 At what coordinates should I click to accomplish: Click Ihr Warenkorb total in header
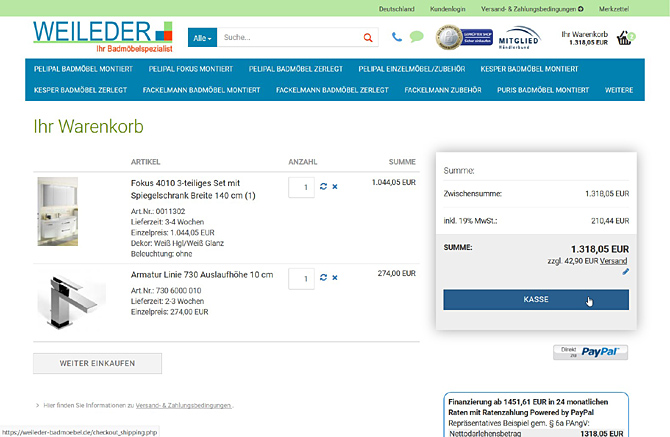(585, 38)
